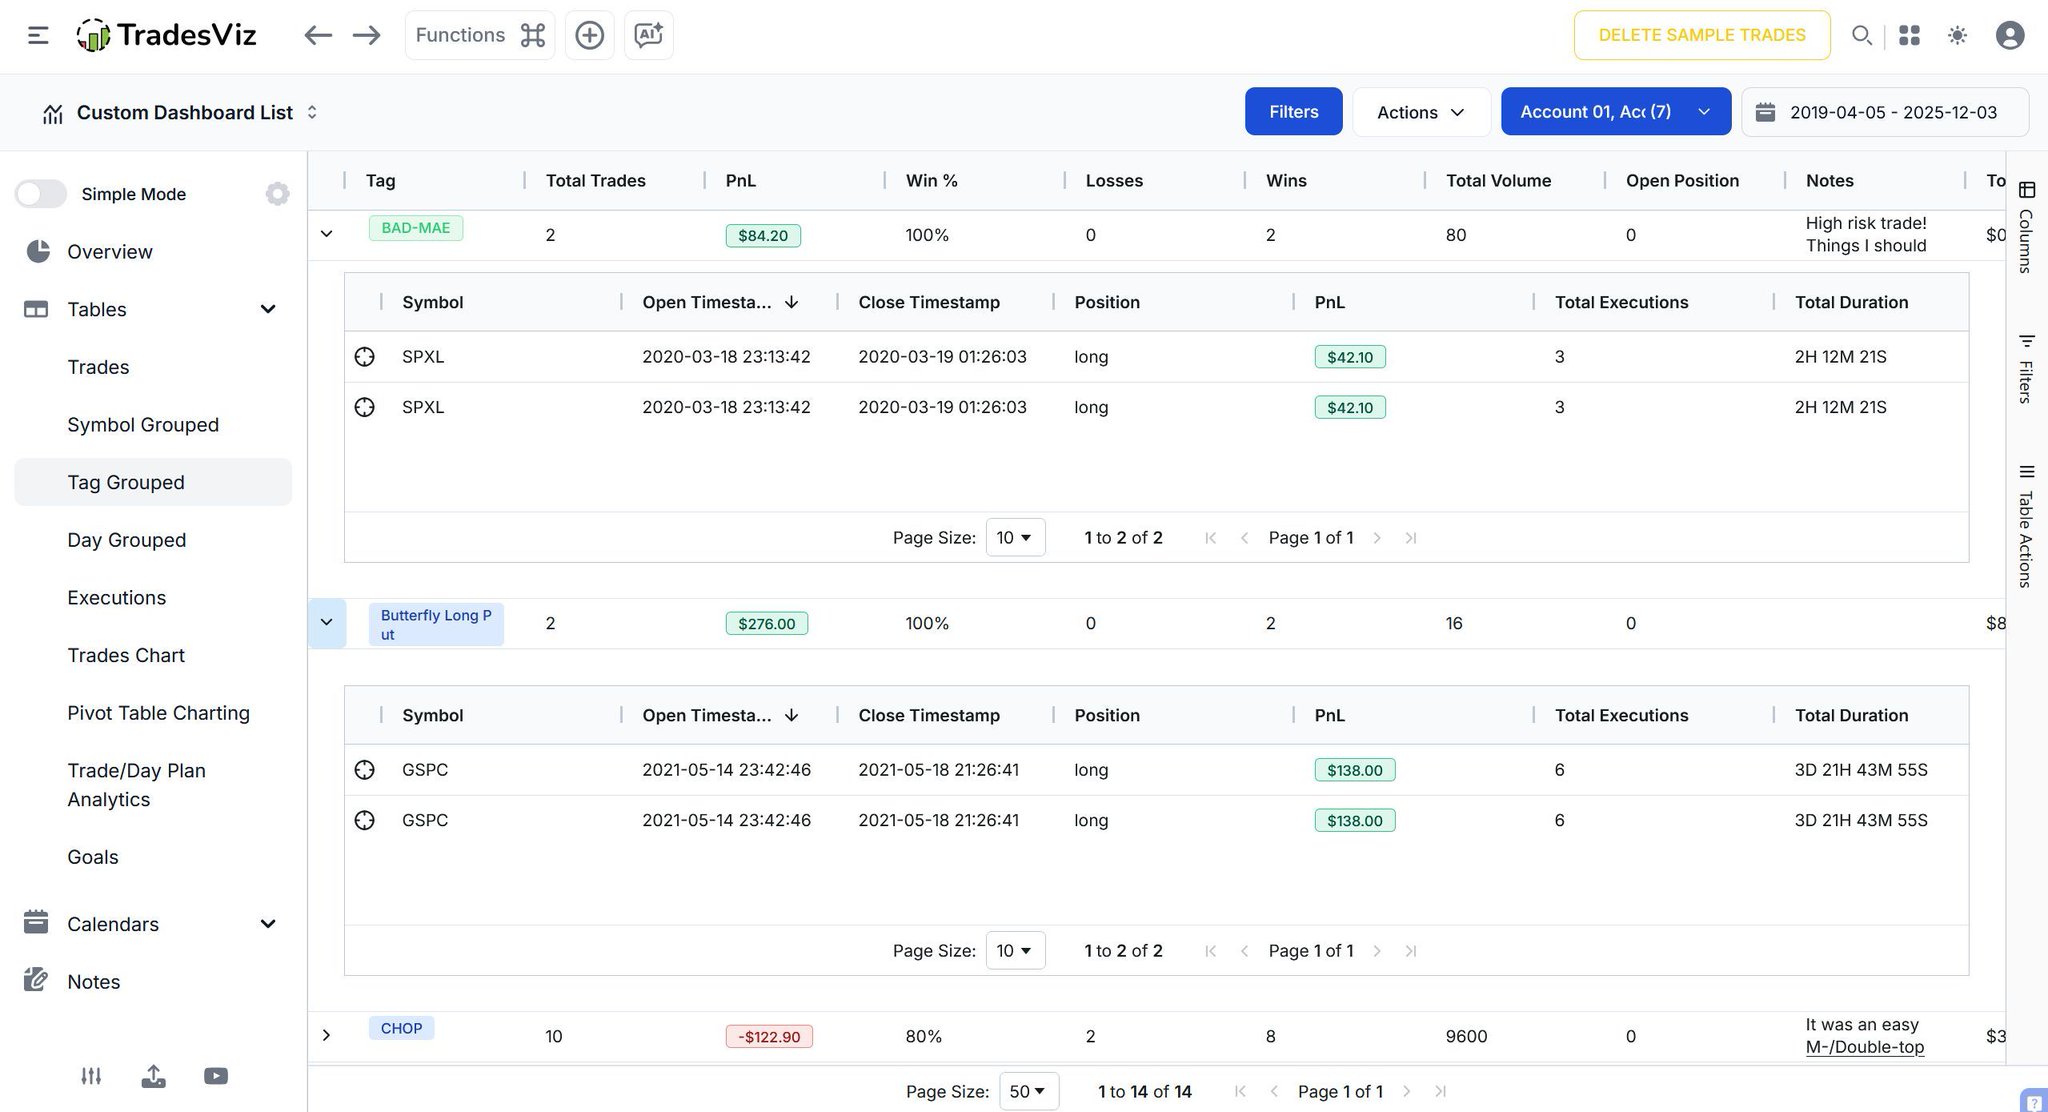Image resolution: width=2048 pixels, height=1112 pixels.
Task: Click the add new plus circle icon
Action: pyautogui.click(x=589, y=35)
